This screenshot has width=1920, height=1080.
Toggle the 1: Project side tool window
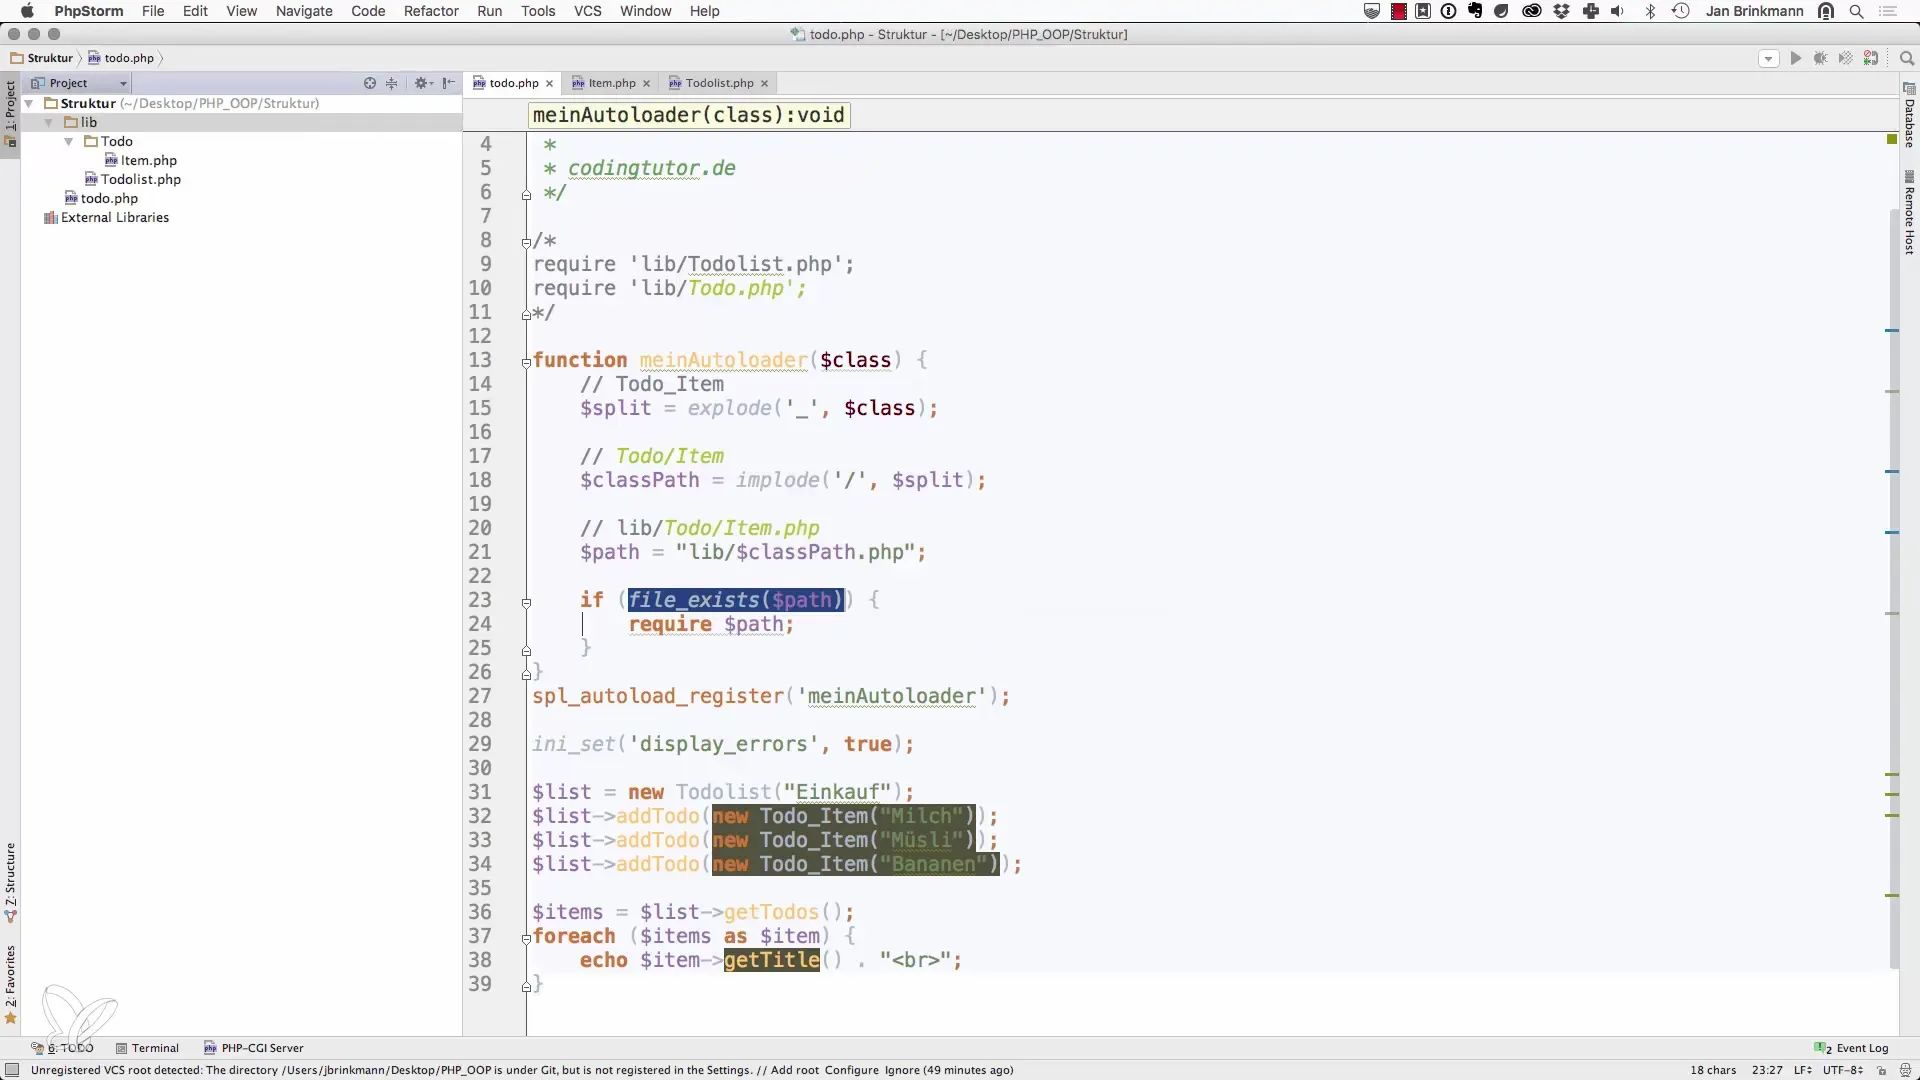(x=10, y=113)
